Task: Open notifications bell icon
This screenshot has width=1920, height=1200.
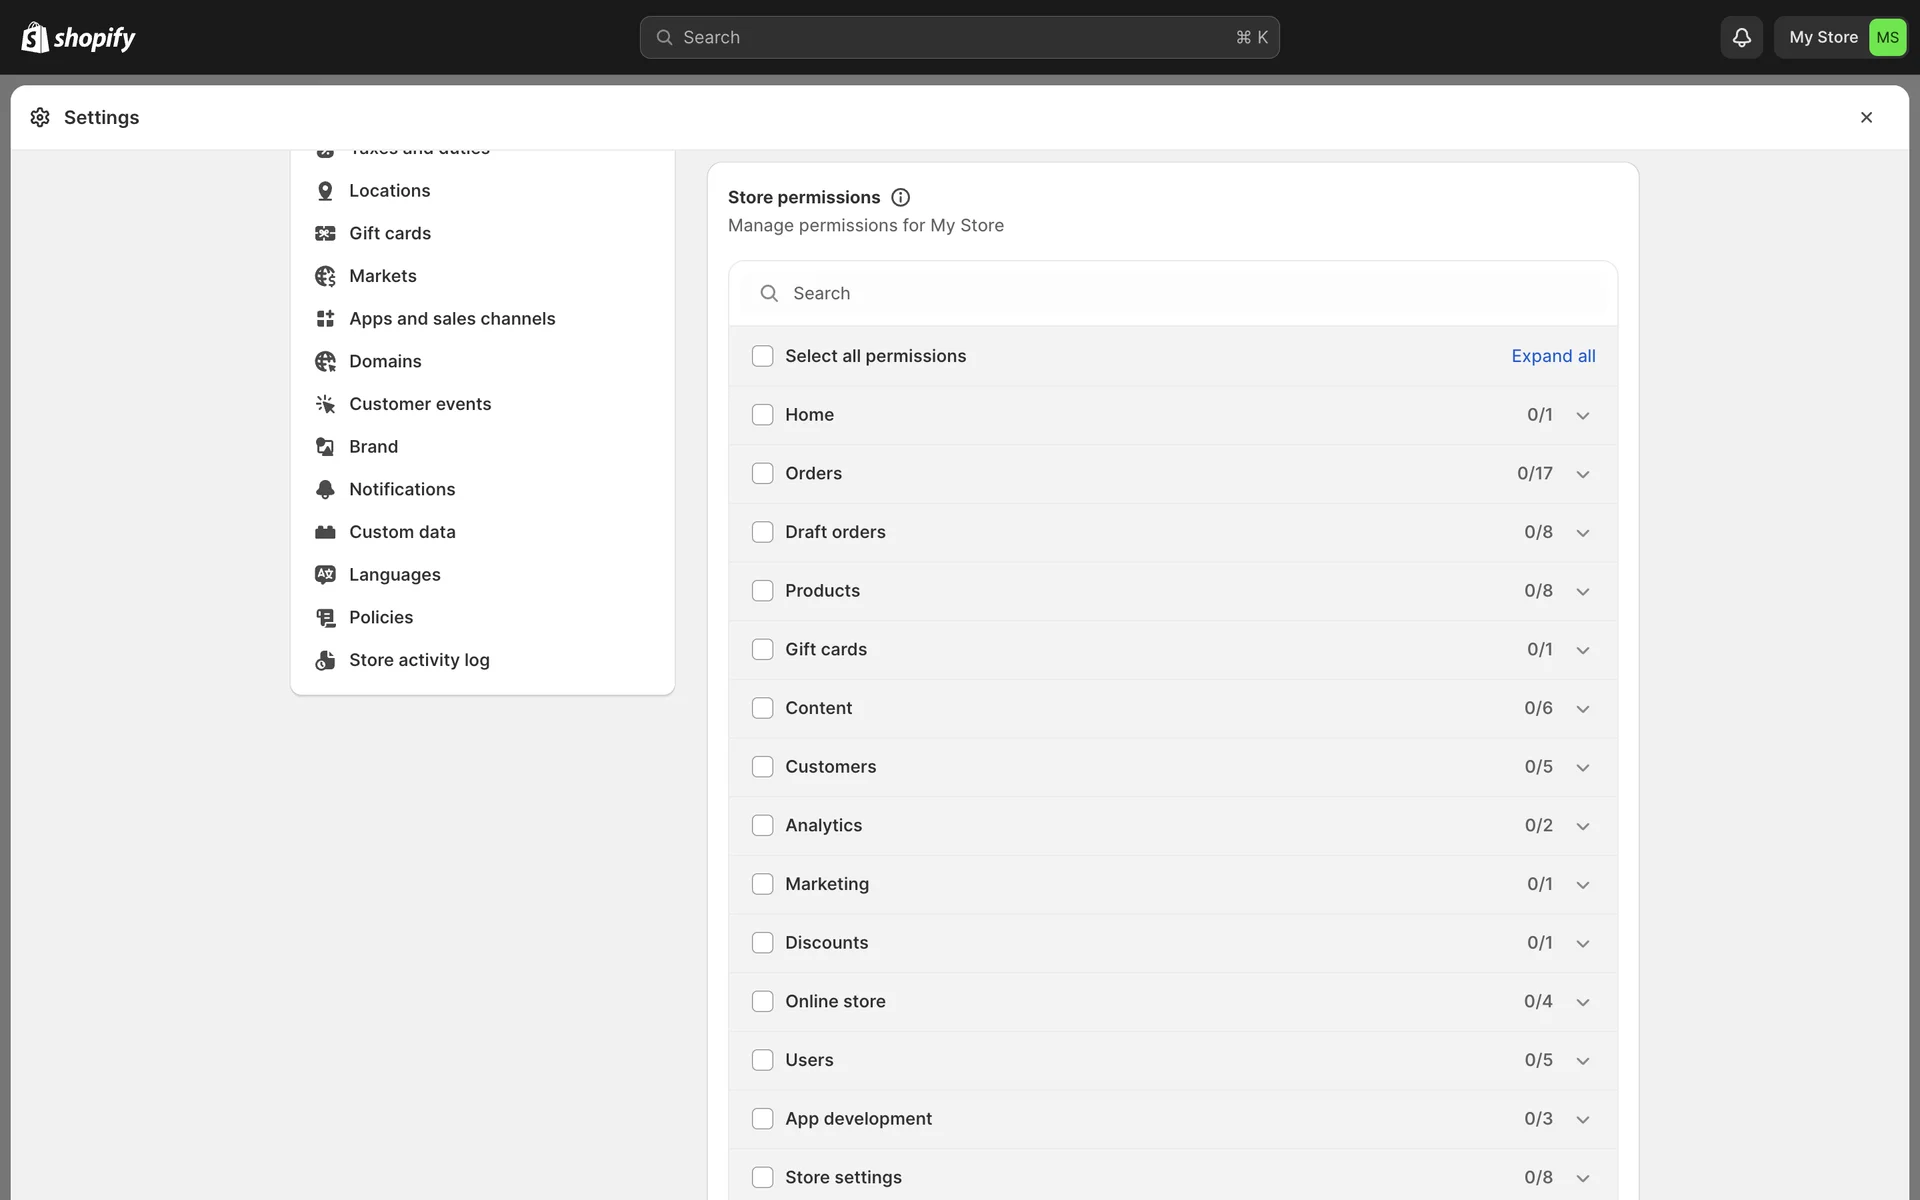Action: (x=1741, y=37)
